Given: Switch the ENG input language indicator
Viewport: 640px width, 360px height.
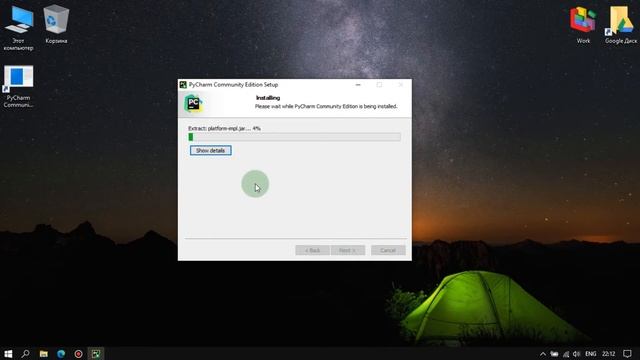Looking at the screenshot, I should [591, 354].
